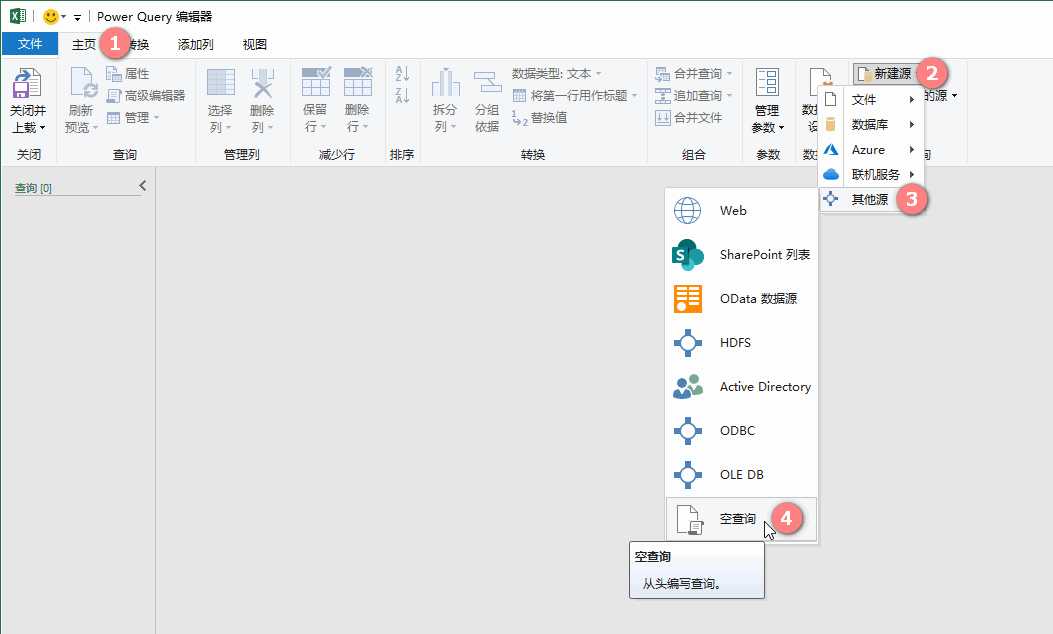Open the 文件 submenu in 新建源 menu
Viewport: 1053px width, 634px height.
tap(871, 99)
